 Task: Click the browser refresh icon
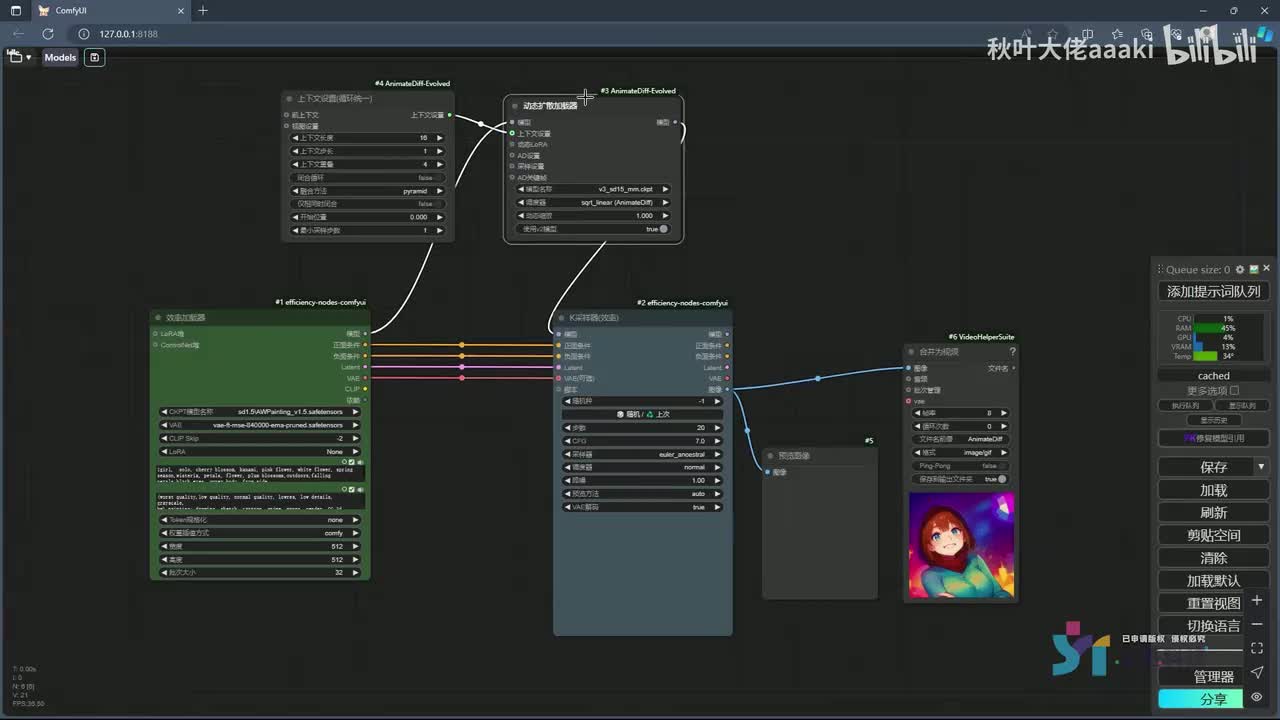47,33
